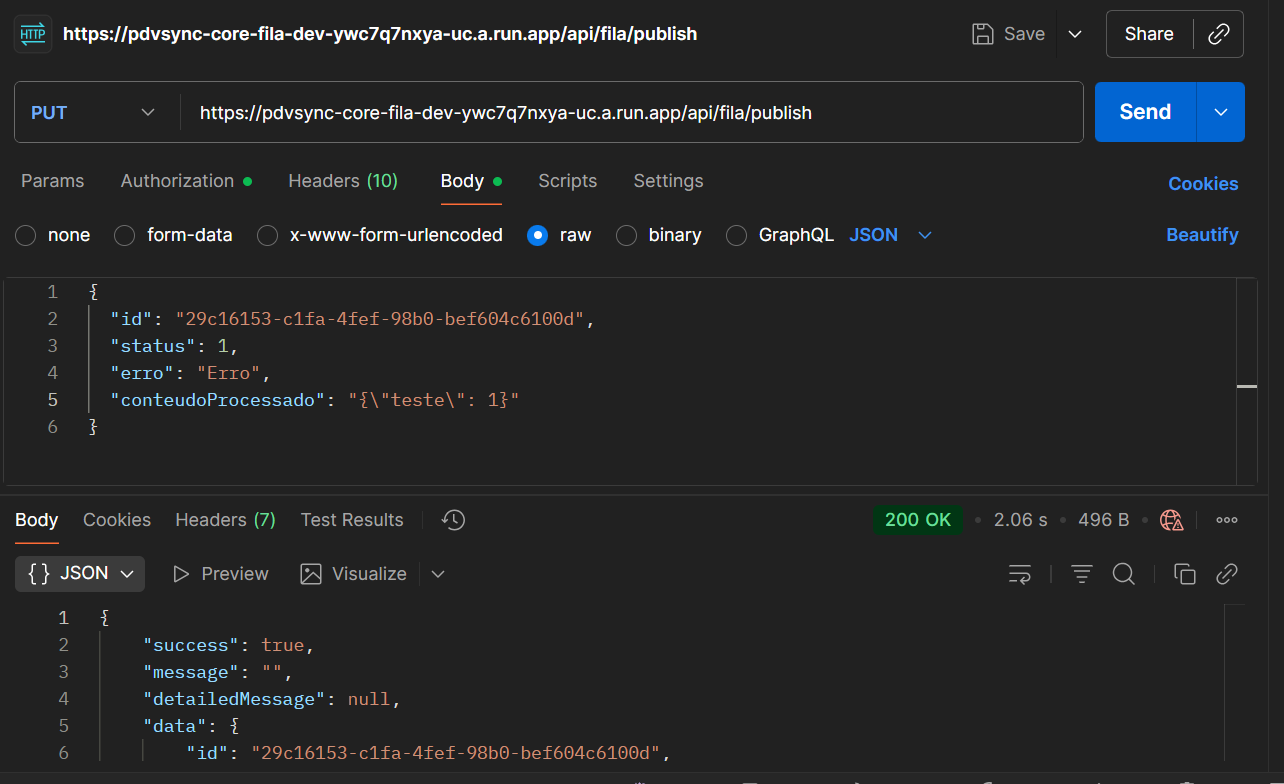Select the none body type radio
Viewport: 1284px width, 784px height.
(x=27, y=236)
